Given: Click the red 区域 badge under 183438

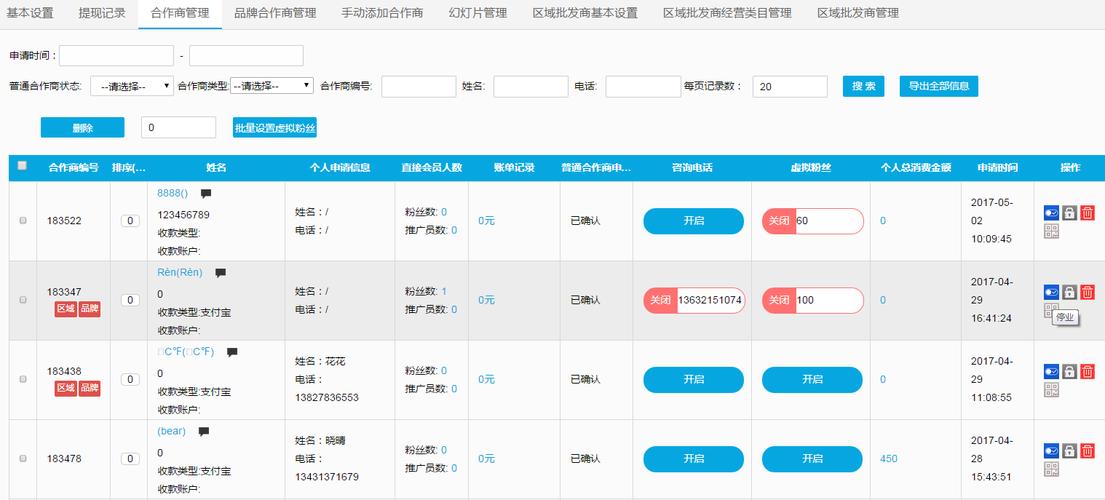Looking at the screenshot, I should coord(66,388).
